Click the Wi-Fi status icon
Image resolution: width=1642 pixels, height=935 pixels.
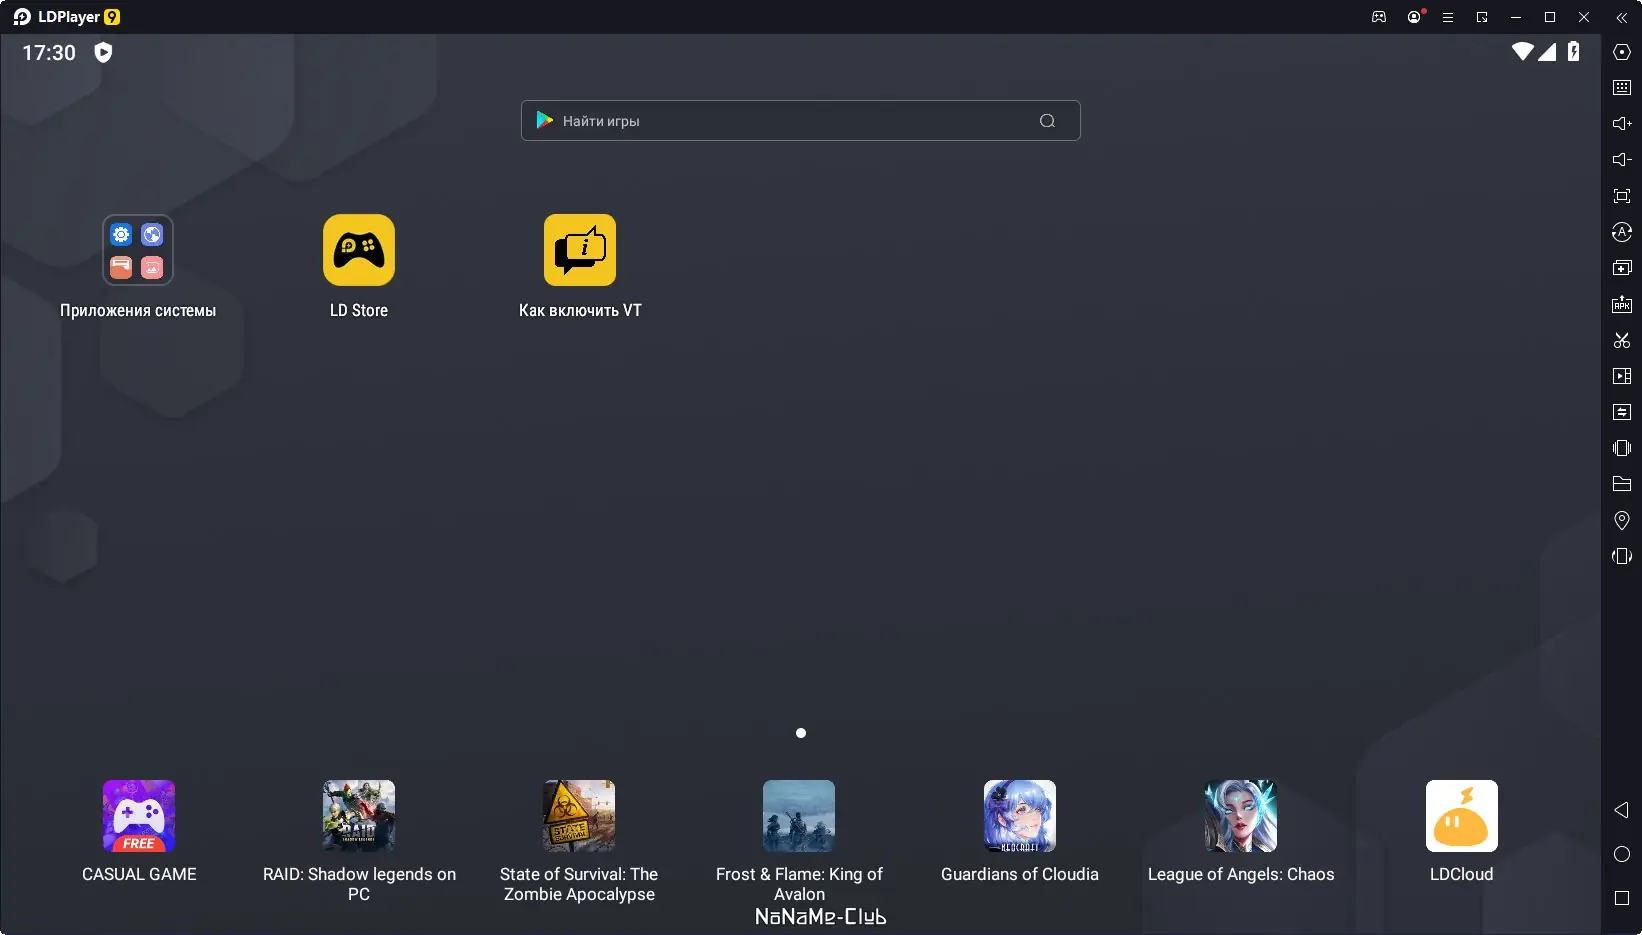coord(1522,51)
